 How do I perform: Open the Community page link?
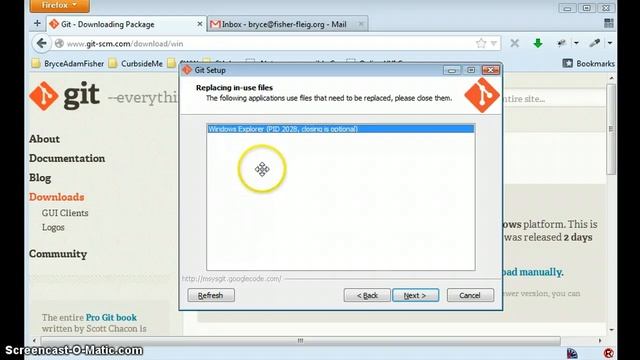coord(58,254)
